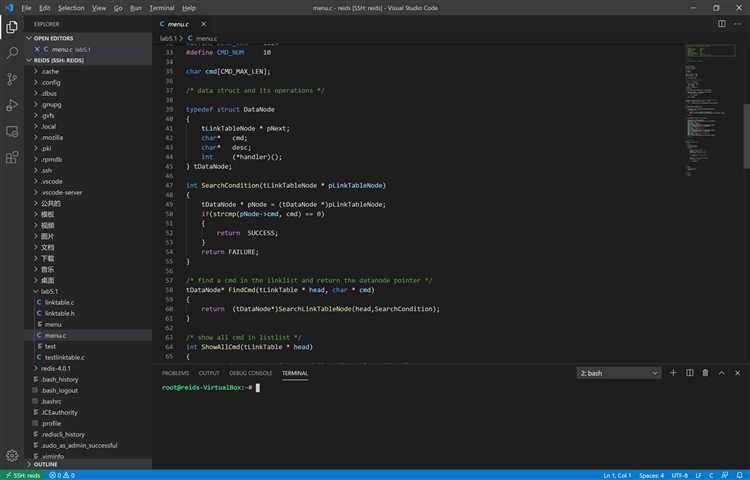
Task: Change encoding via UTF-8 status item
Action: (680, 475)
